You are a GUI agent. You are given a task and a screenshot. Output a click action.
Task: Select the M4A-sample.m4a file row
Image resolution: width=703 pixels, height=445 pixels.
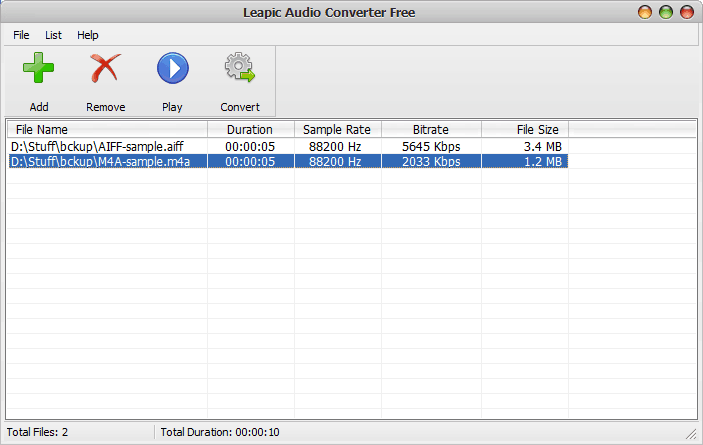[x=288, y=161]
